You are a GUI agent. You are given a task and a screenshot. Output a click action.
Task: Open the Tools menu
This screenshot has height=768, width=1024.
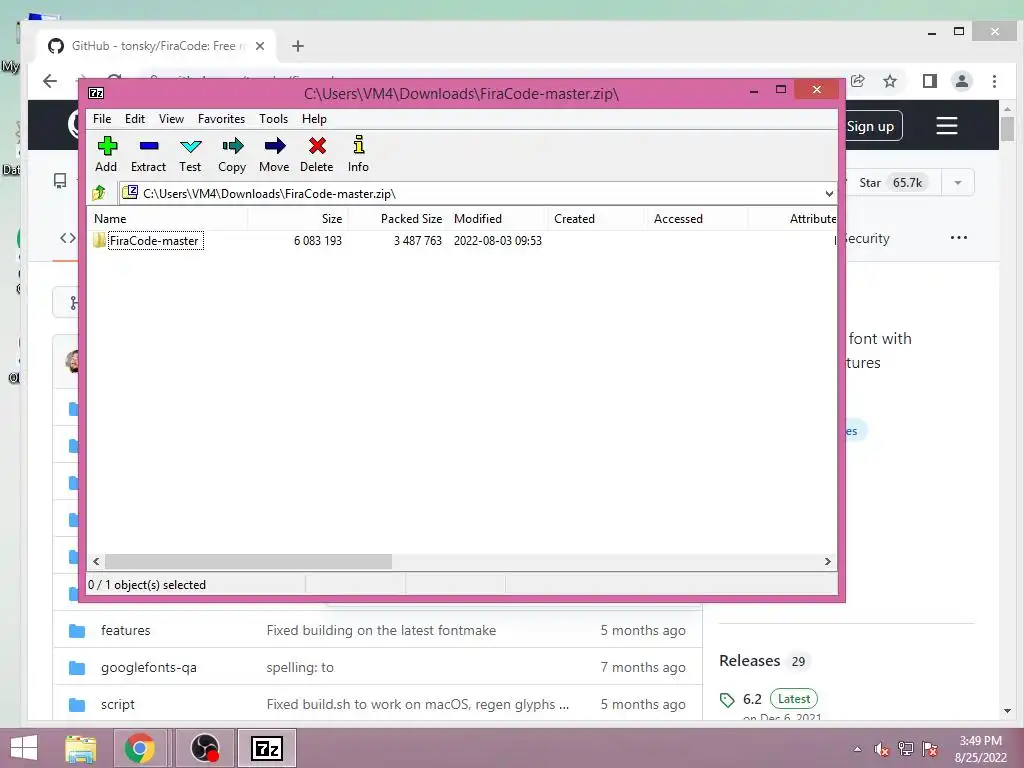coord(273,119)
